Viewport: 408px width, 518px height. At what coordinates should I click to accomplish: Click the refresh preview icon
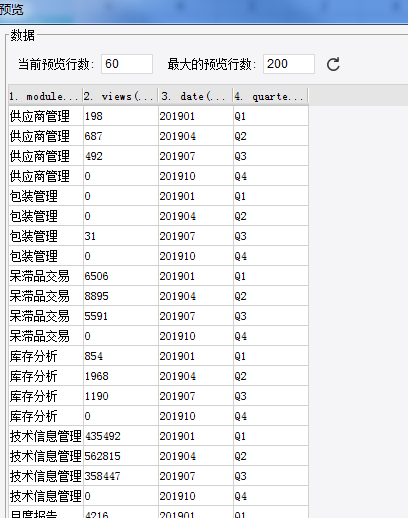[333, 64]
